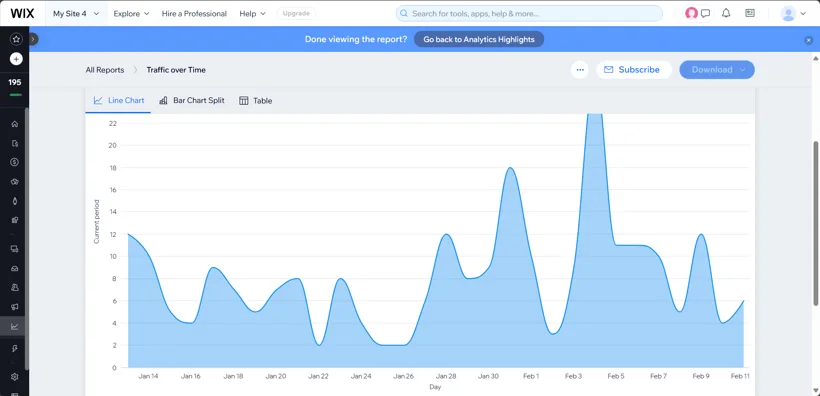Image resolution: width=820 pixels, height=396 pixels.
Task: Switch to the Table tab
Action: pyautogui.click(x=256, y=100)
